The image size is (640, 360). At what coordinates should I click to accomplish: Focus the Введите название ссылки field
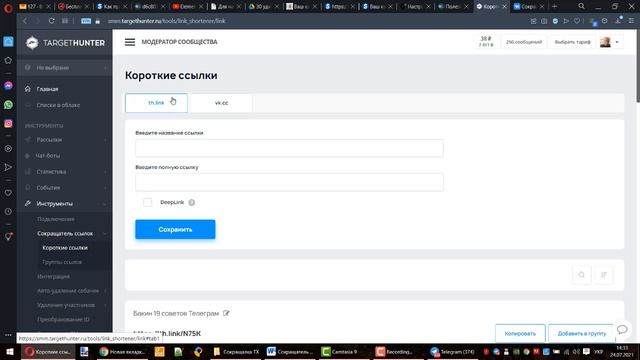(x=289, y=148)
